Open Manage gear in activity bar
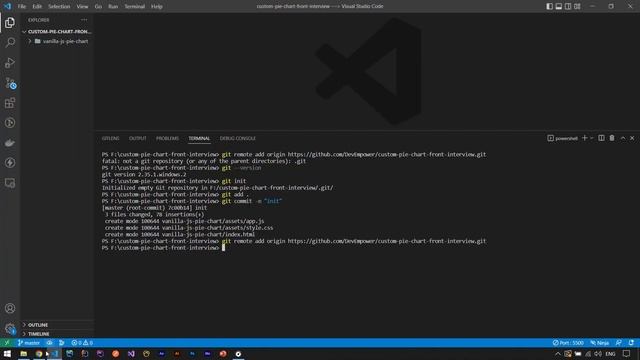Viewport: 640px width, 360px height. tap(10, 328)
